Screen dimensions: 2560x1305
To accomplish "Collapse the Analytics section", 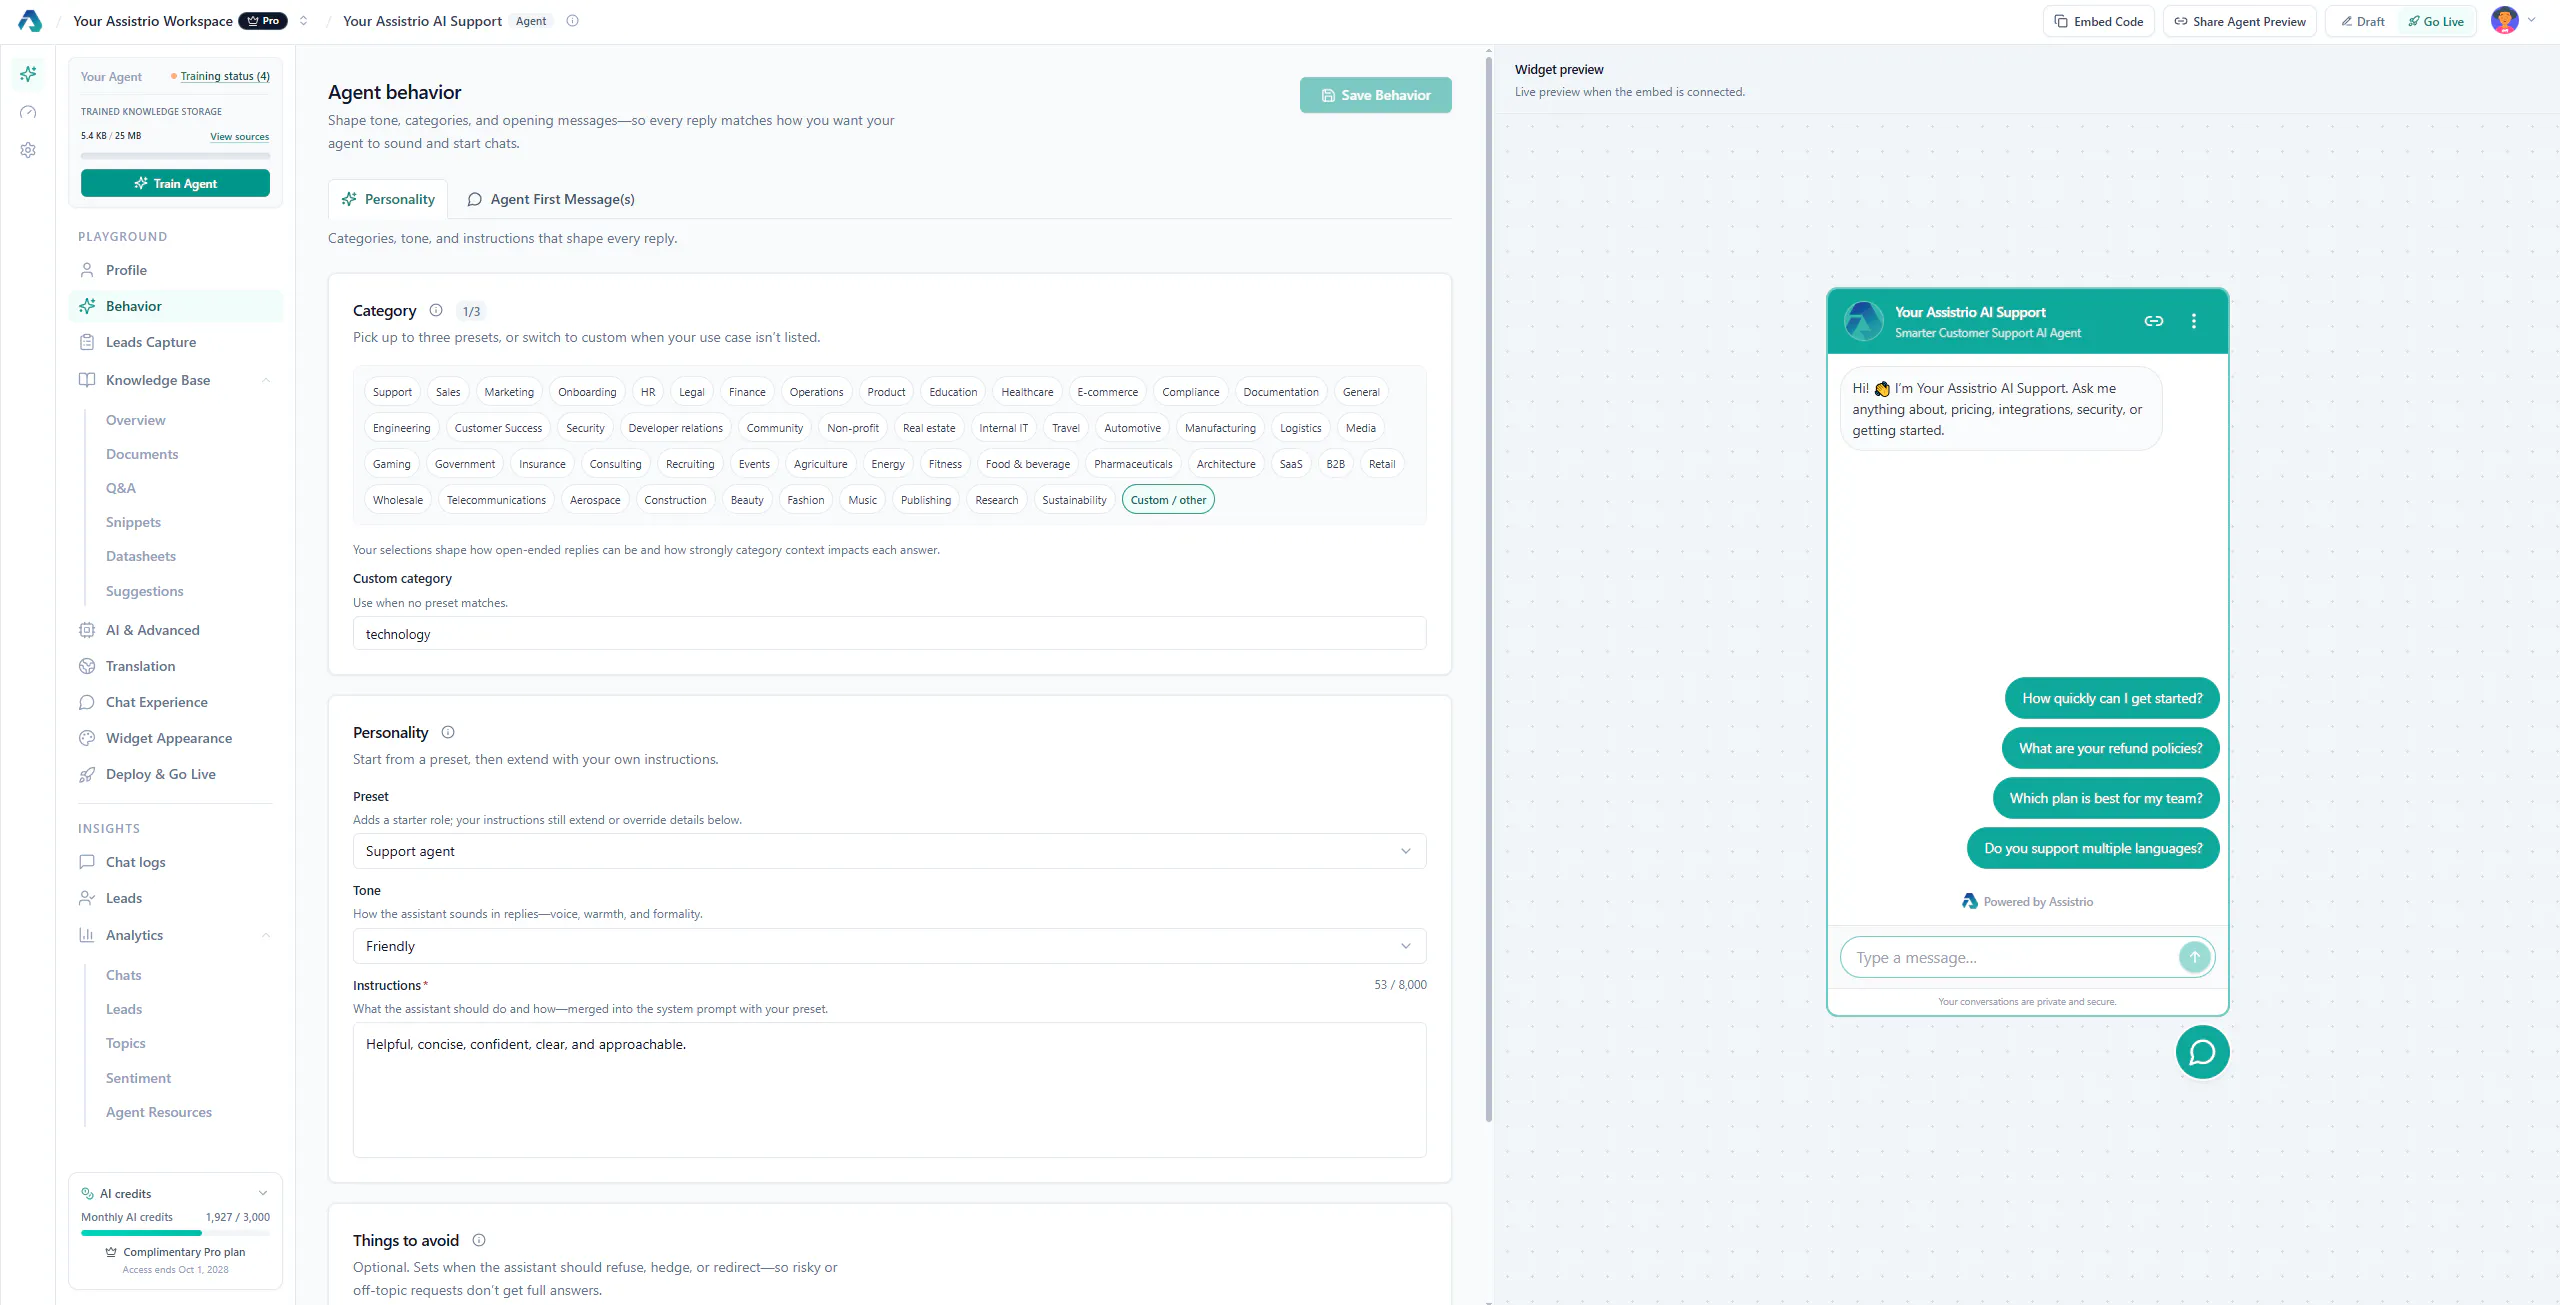I will point(266,935).
